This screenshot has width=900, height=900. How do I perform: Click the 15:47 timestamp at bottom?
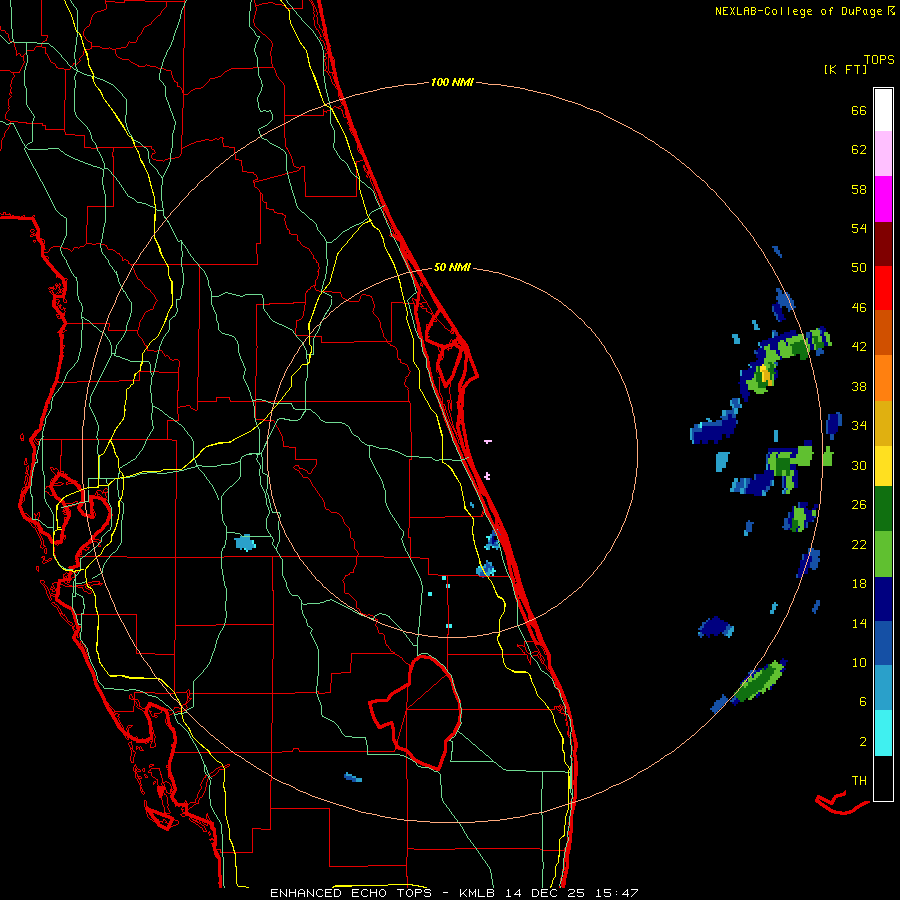pos(616,893)
